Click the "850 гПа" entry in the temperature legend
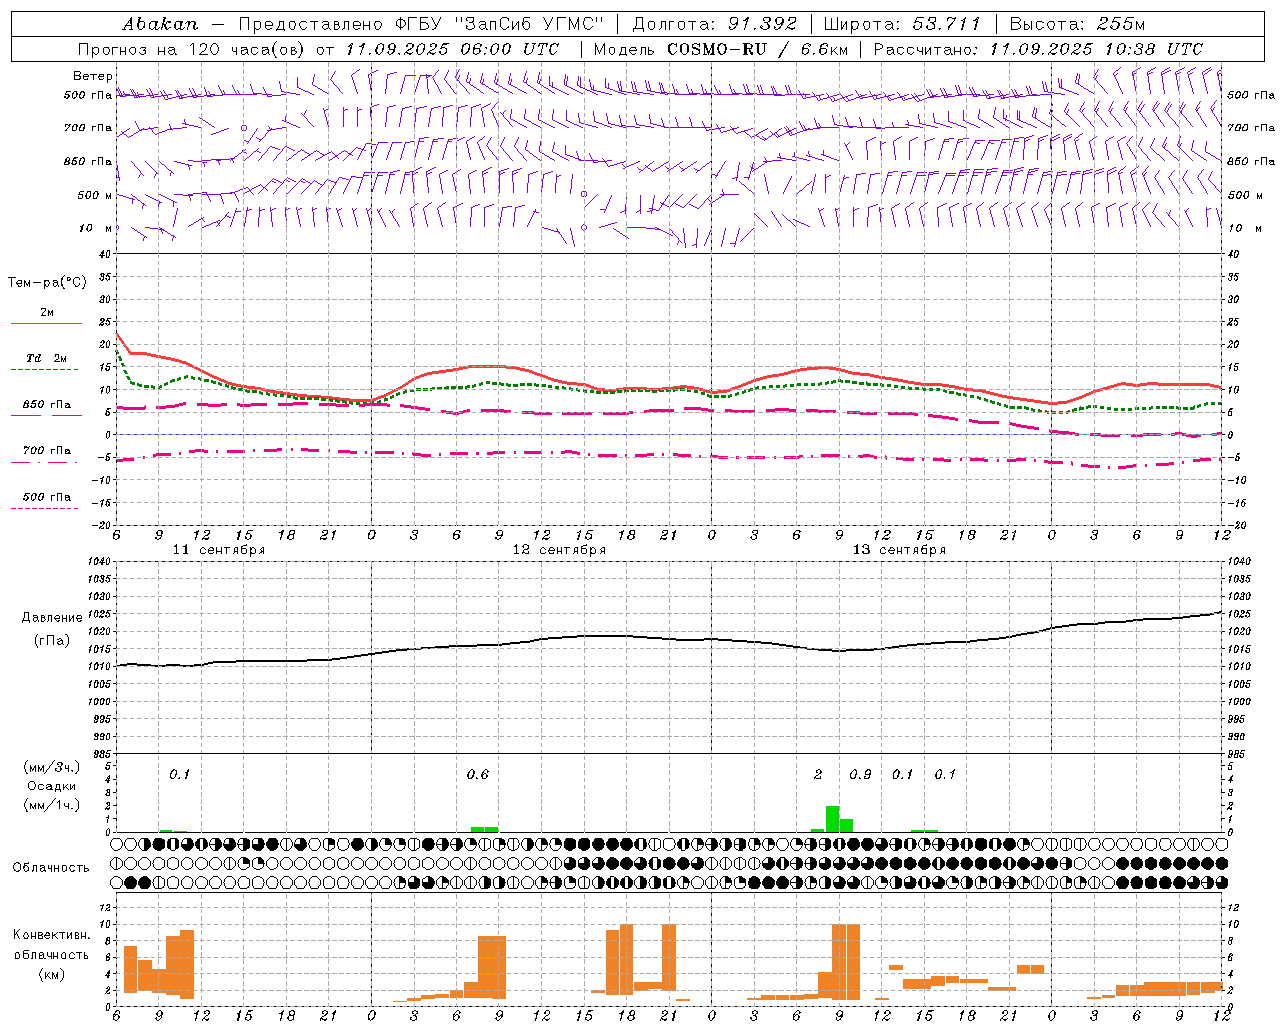The image size is (1280, 1024). coord(47,405)
